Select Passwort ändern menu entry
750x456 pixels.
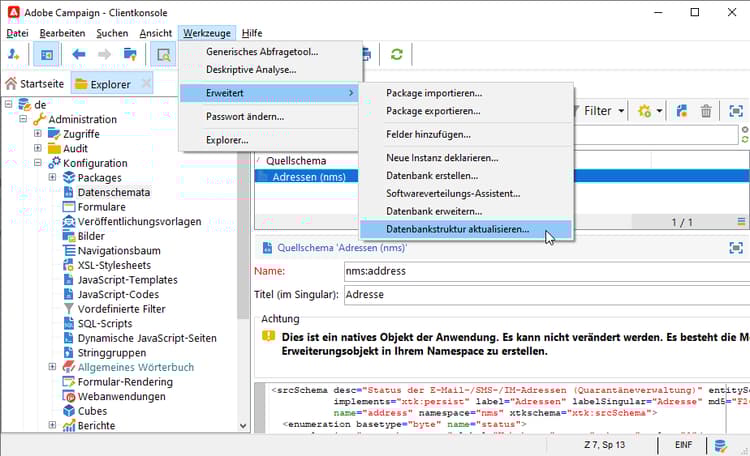(x=270, y=116)
